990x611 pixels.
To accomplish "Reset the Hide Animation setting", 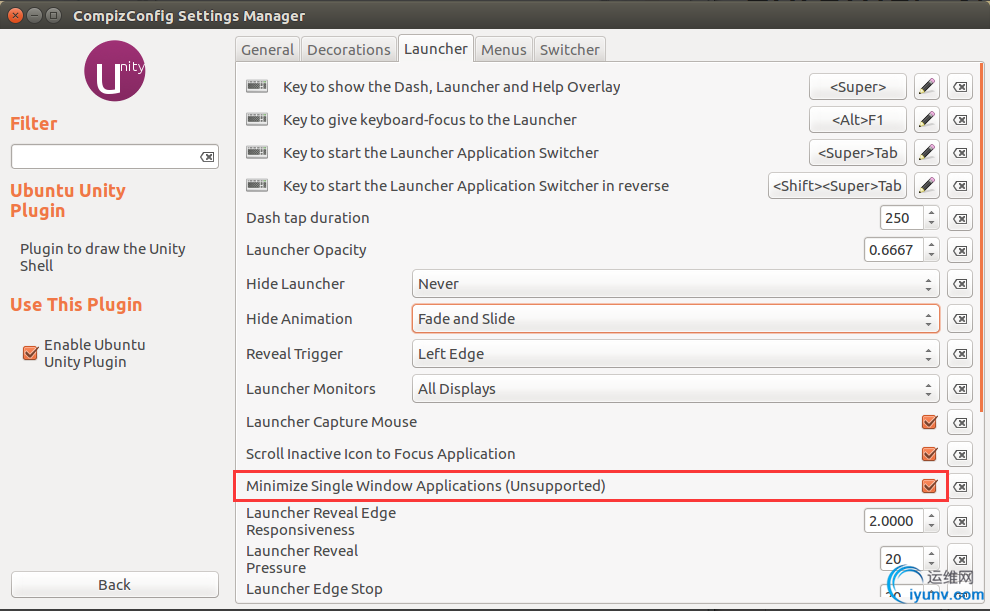I will 960,319.
